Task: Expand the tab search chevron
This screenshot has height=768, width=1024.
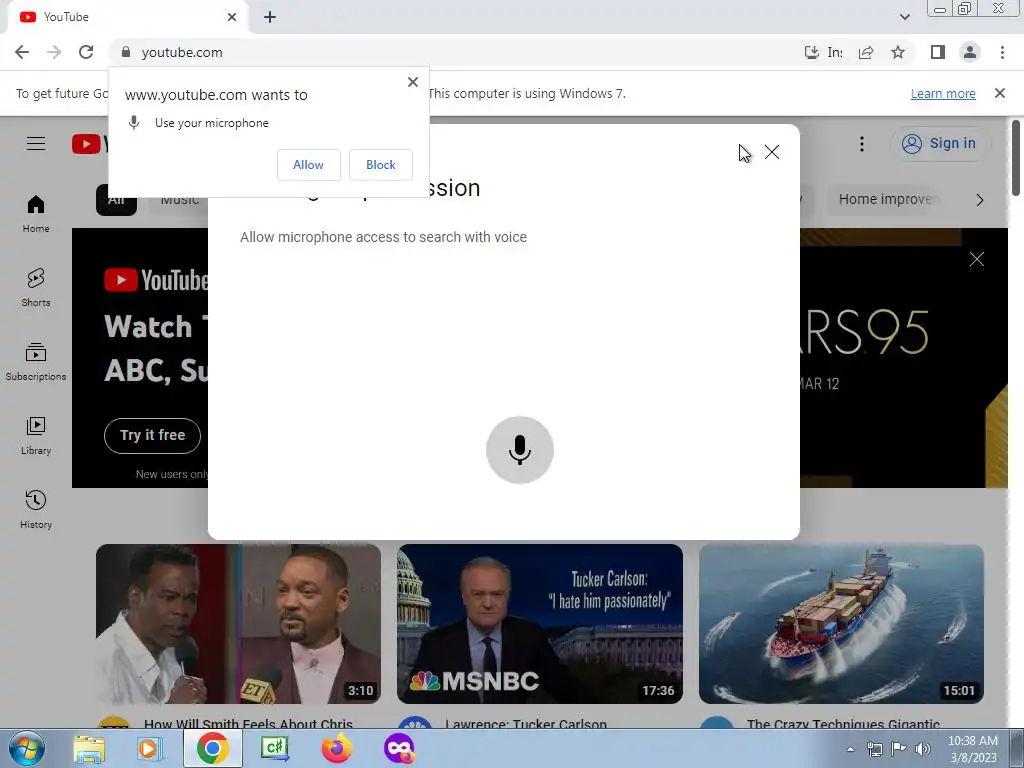Action: [904, 17]
